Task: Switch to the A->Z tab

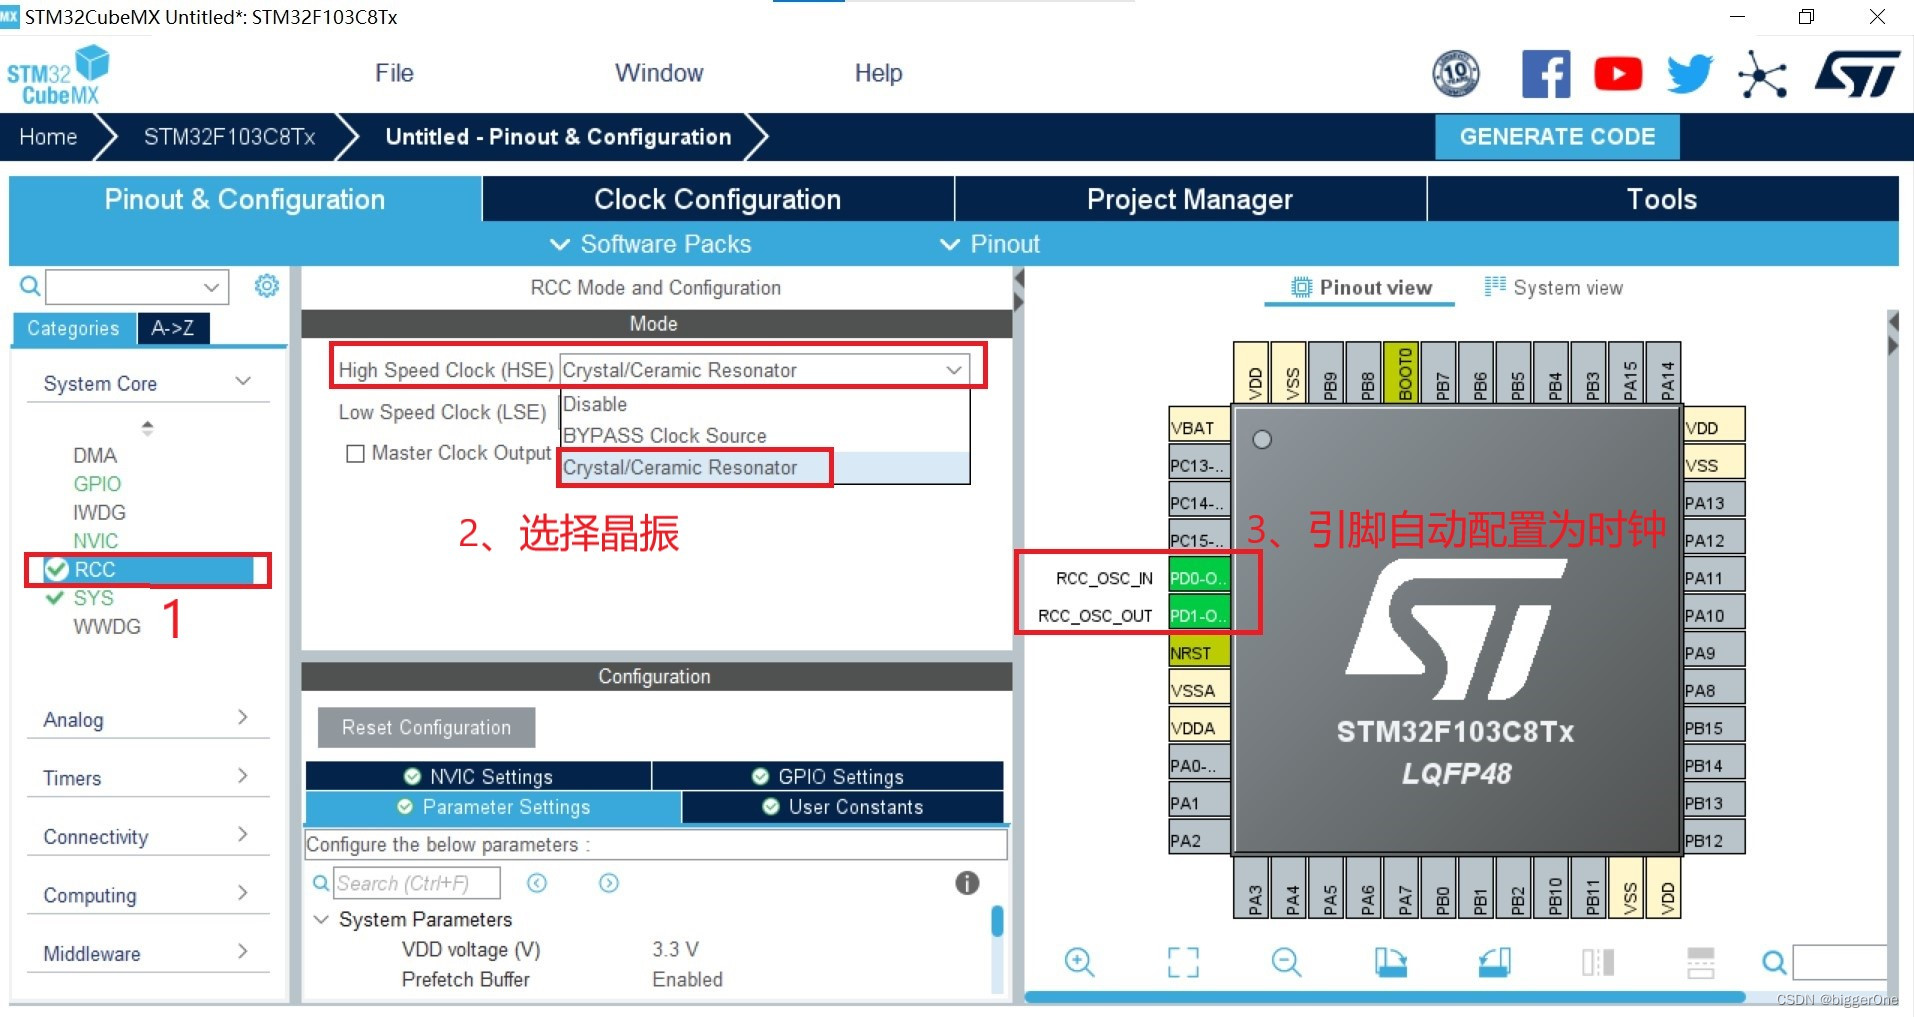Action: point(172,328)
